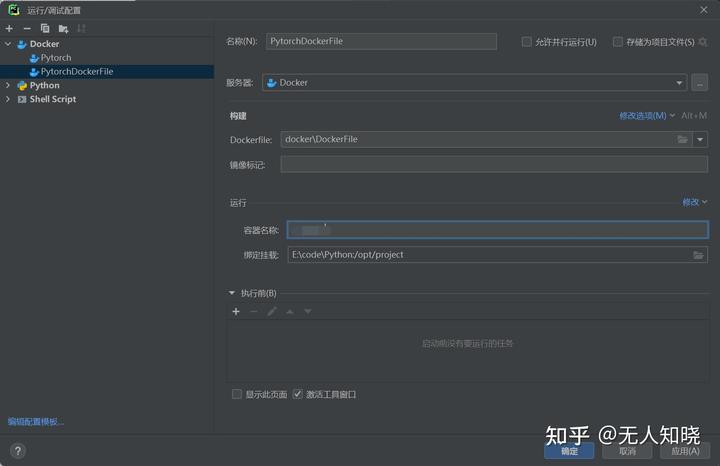Viewport: 720px width, 466px height.
Task: Select the Python configuration group
Action: click(x=45, y=85)
